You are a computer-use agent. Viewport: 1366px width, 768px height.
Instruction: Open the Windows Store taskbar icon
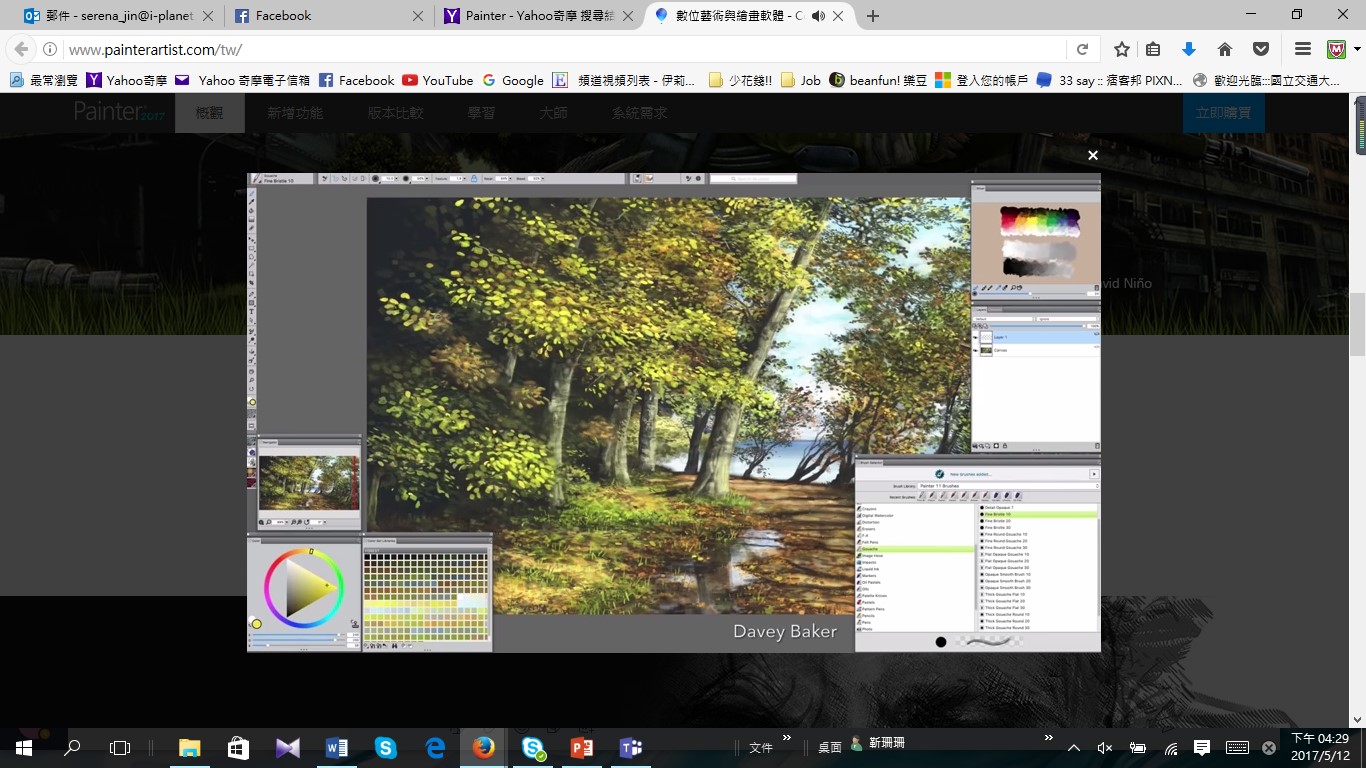pyautogui.click(x=238, y=747)
